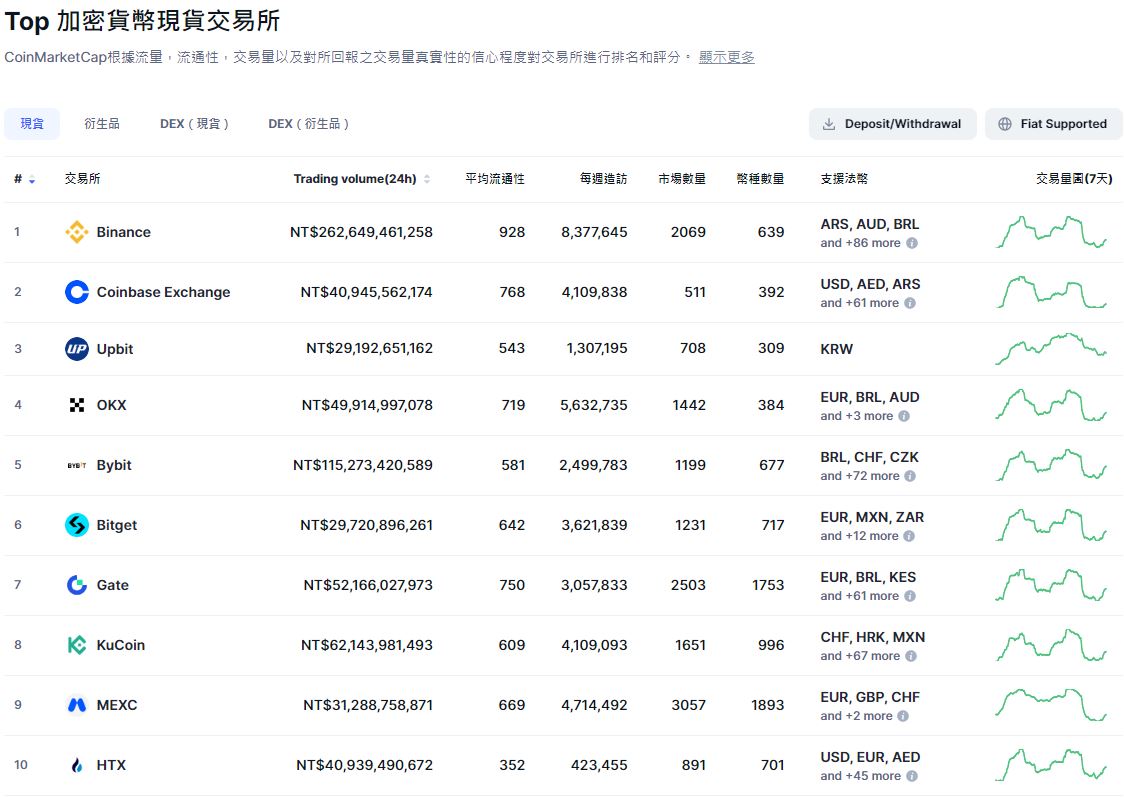The height and width of the screenshot is (797, 1124).
Task: Click the 每週造訪 column header
Action: tap(603, 179)
